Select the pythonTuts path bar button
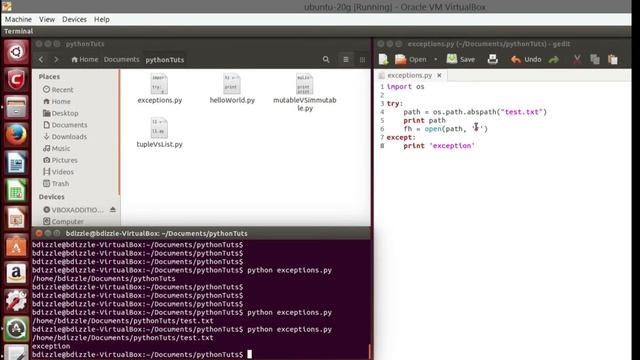The image size is (640, 360). 164,60
